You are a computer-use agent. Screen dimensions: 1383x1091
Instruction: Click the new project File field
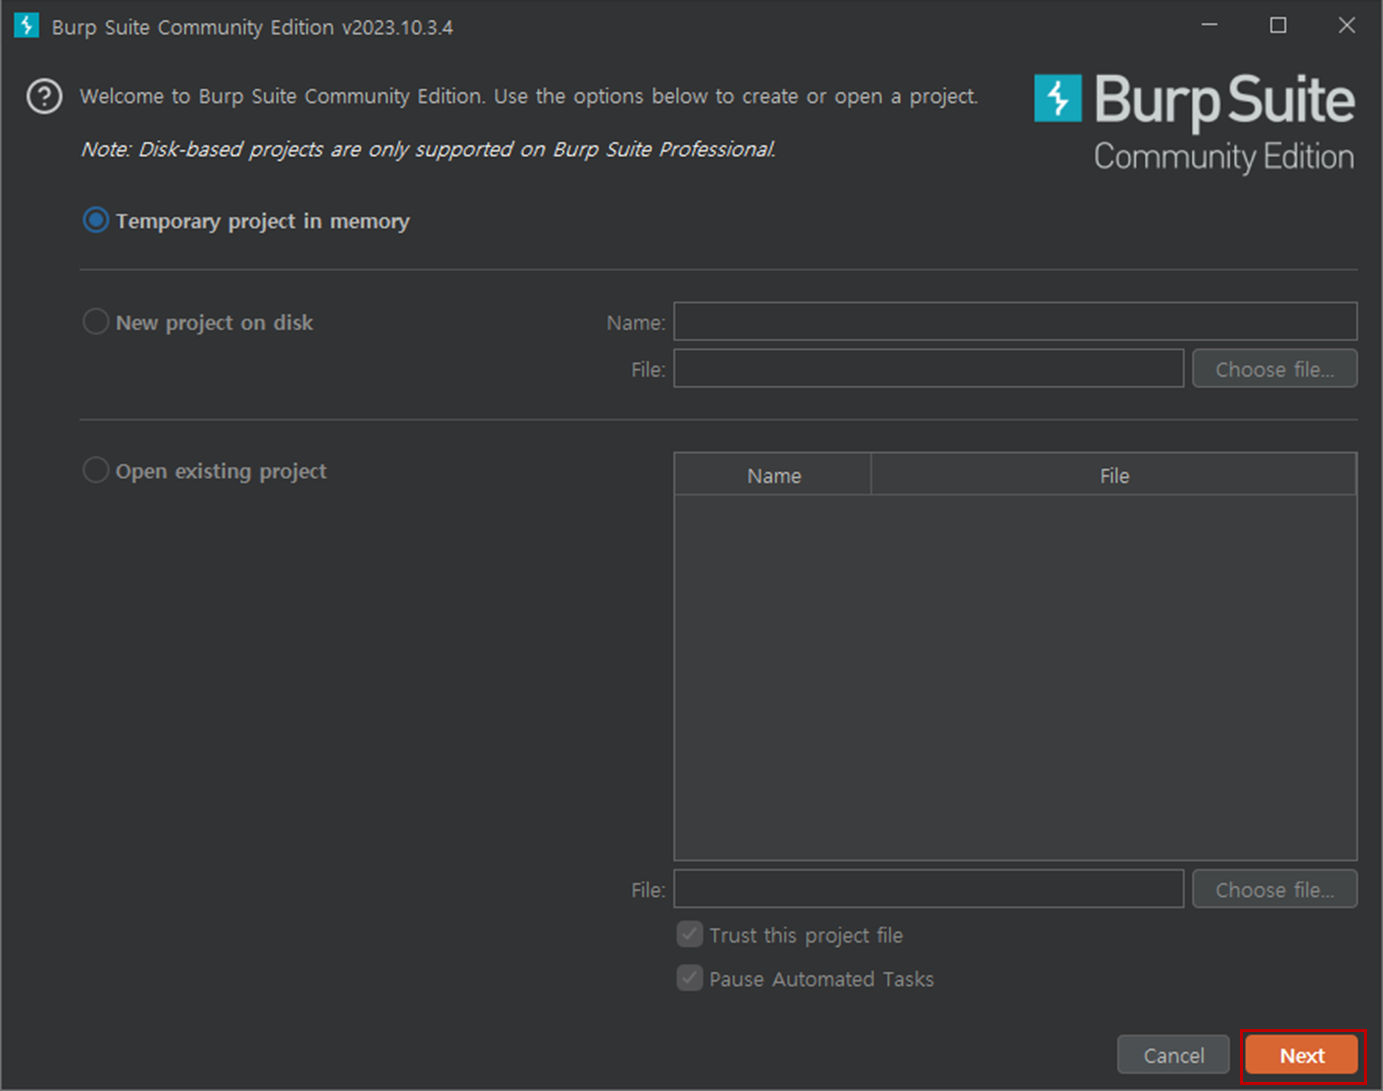(x=929, y=369)
